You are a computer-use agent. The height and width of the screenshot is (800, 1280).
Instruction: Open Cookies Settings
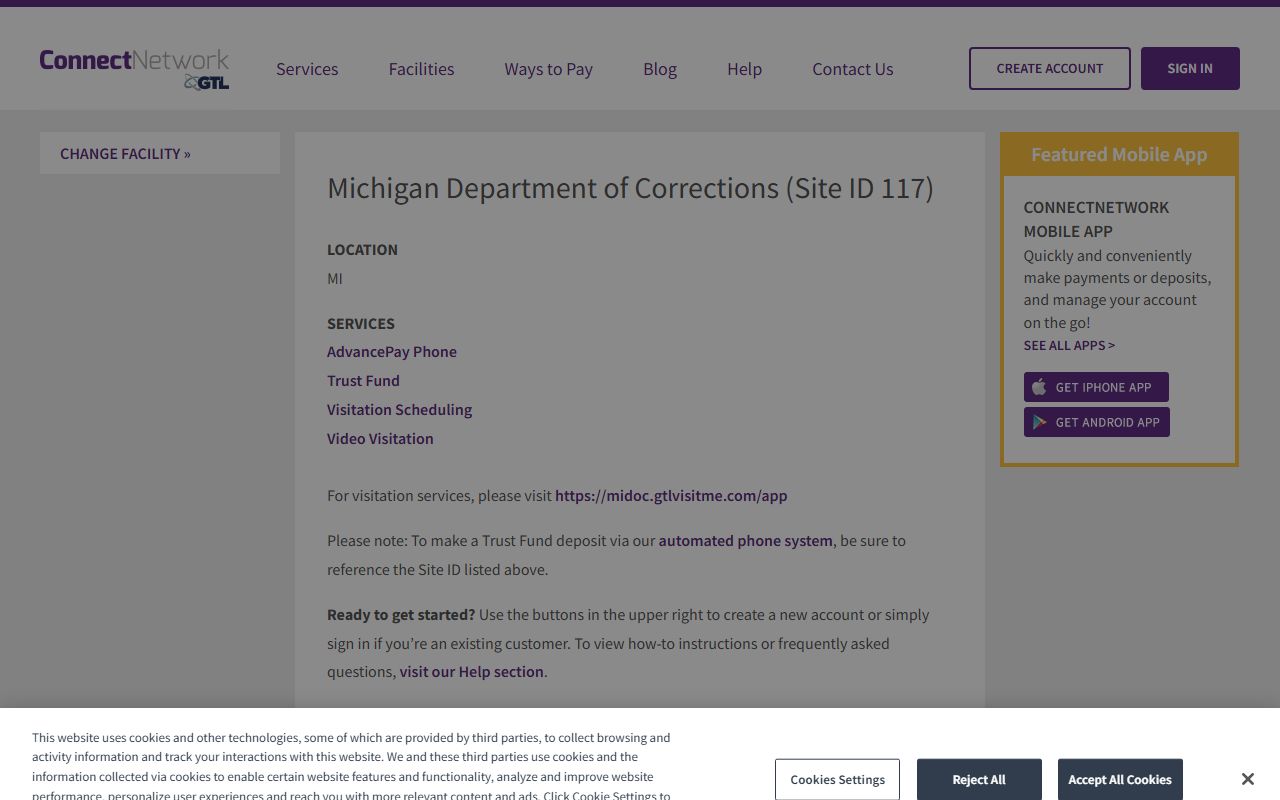pos(837,779)
